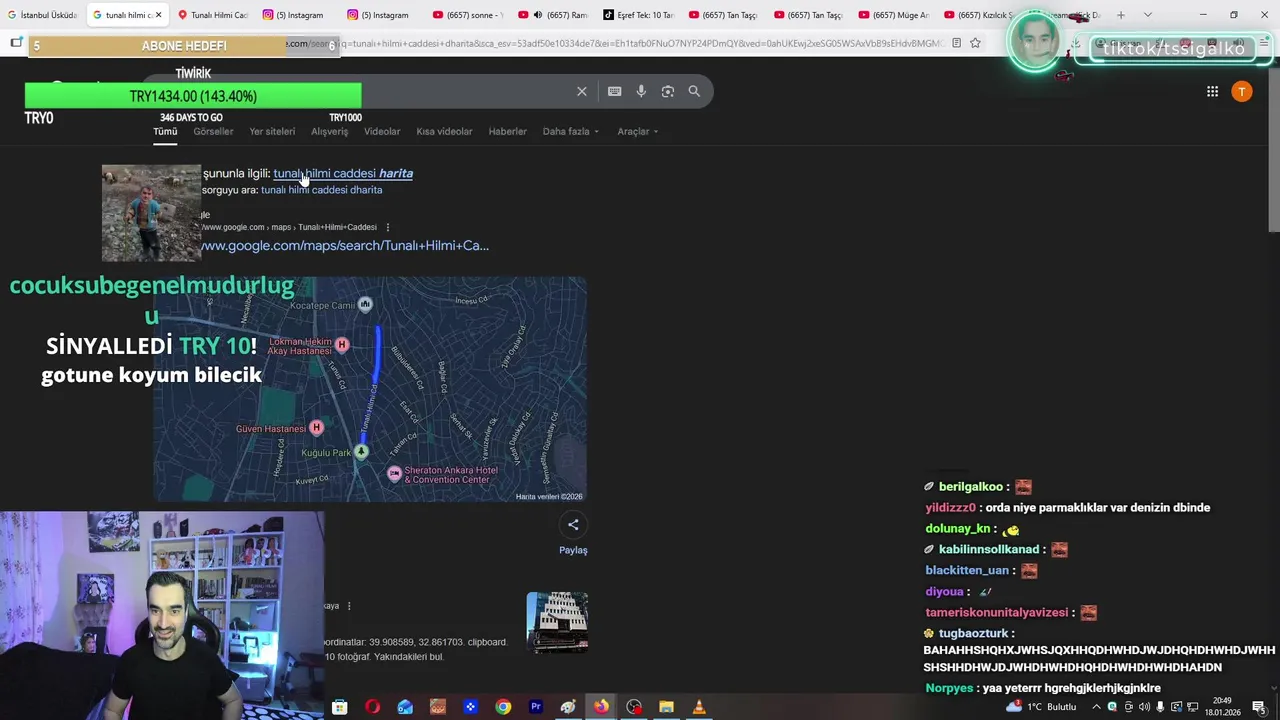This screenshot has width=1280, height=720.
Task: Select the Tümü results tab
Action: click(165, 131)
